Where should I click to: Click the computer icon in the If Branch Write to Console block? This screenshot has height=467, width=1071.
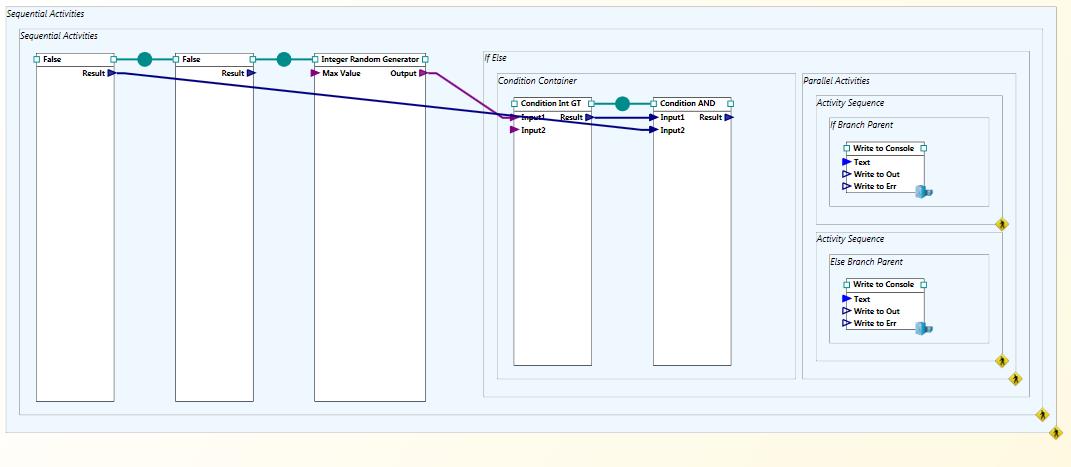tap(923, 191)
